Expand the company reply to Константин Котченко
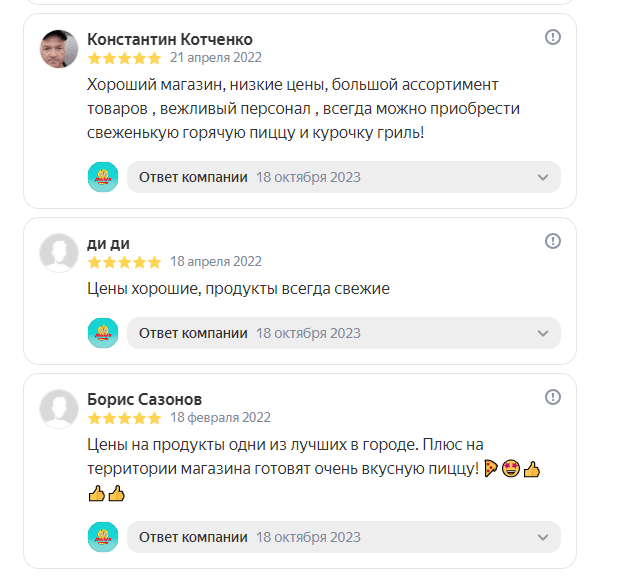642x576 pixels. pos(543,177)
